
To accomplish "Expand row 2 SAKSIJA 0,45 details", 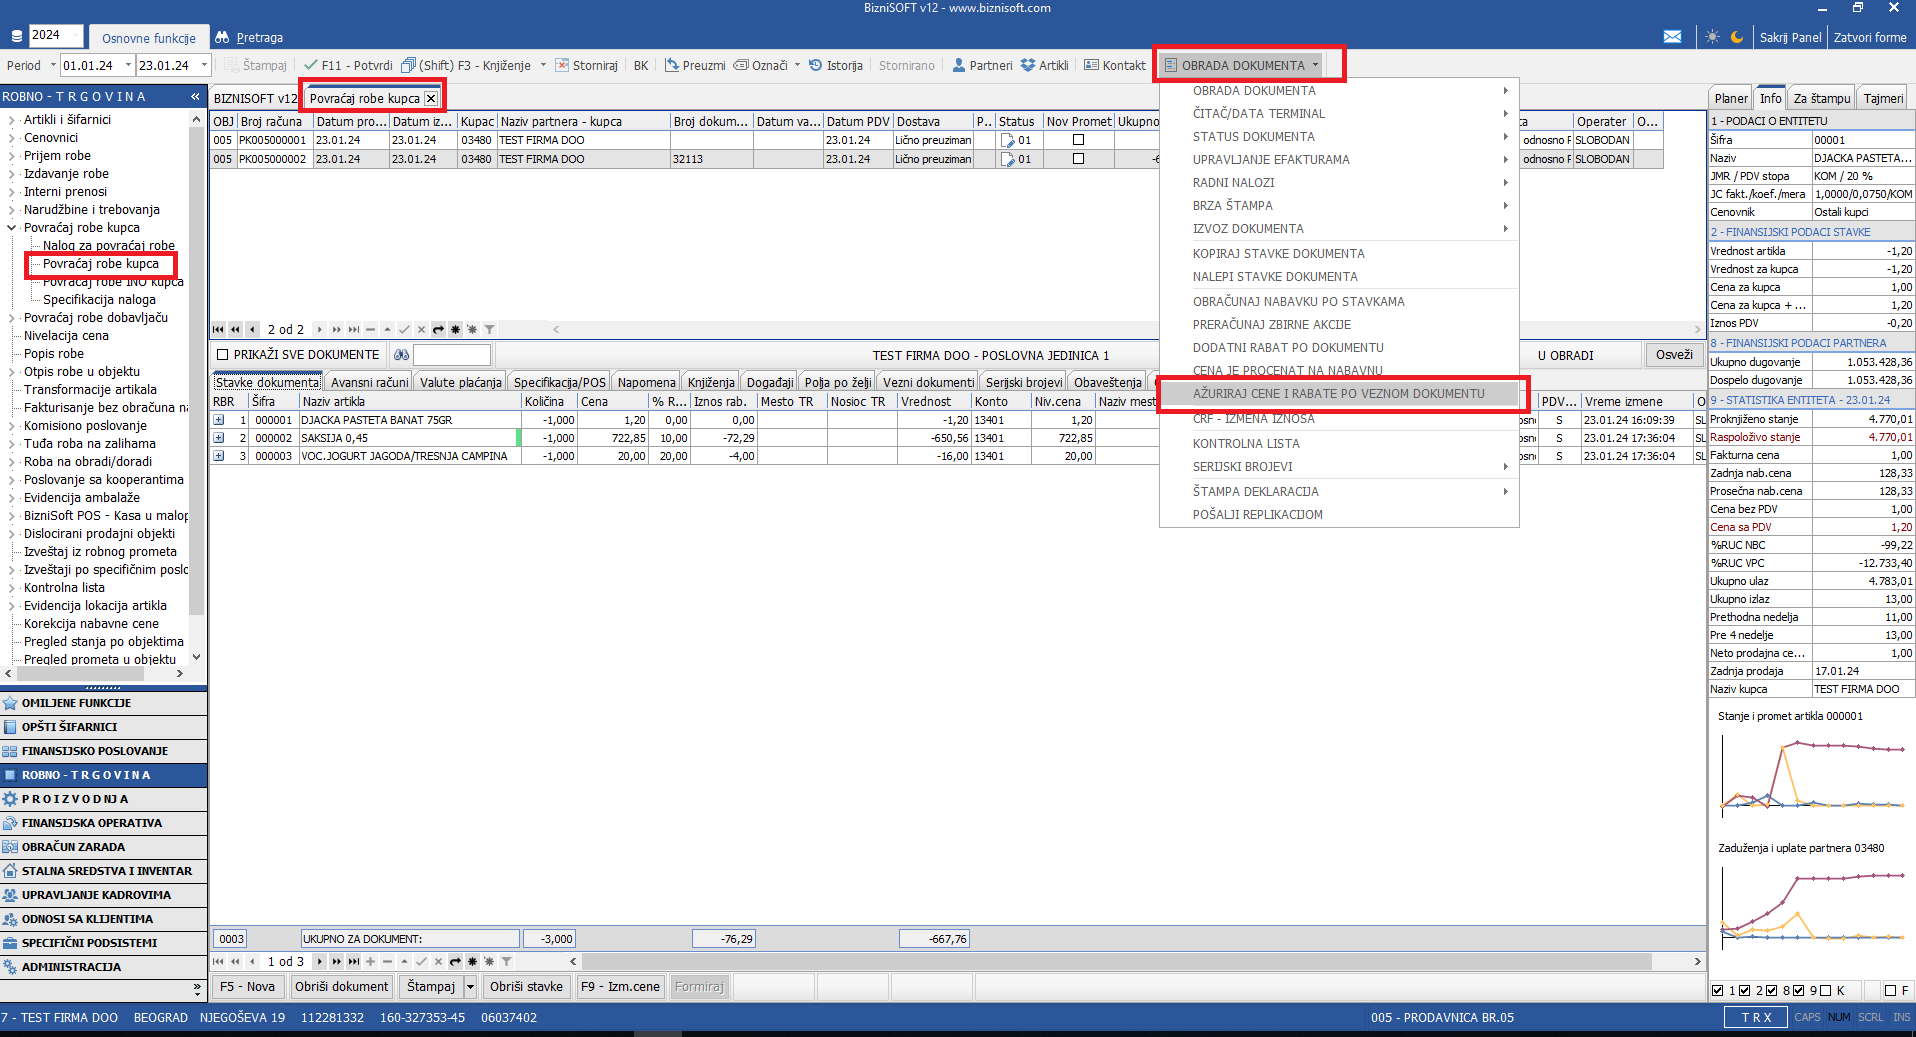I will coord(219,438).
